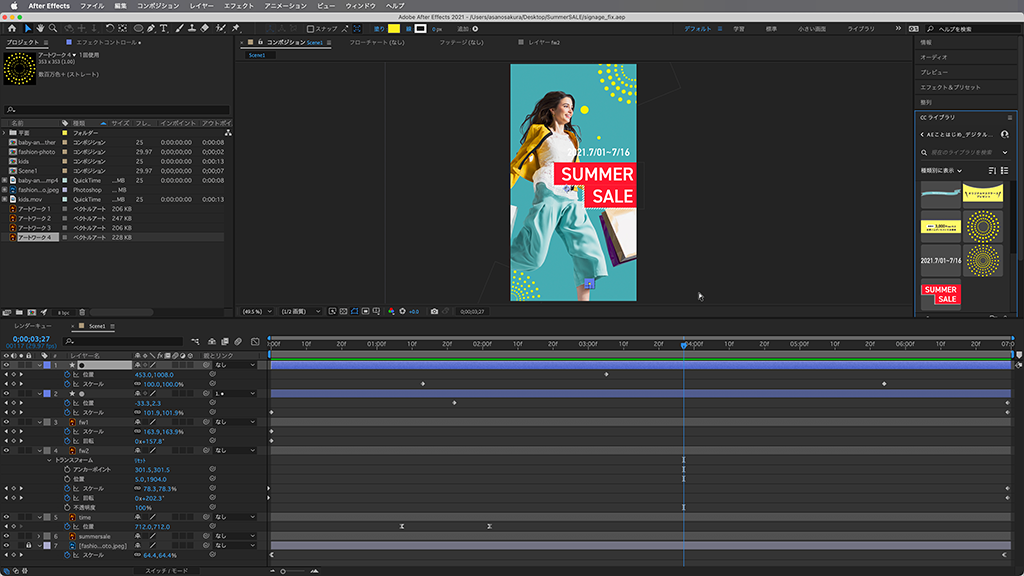Select the Hand tool in the toolbar
This screenshot has width=1024, height=576.
(41, 28)
